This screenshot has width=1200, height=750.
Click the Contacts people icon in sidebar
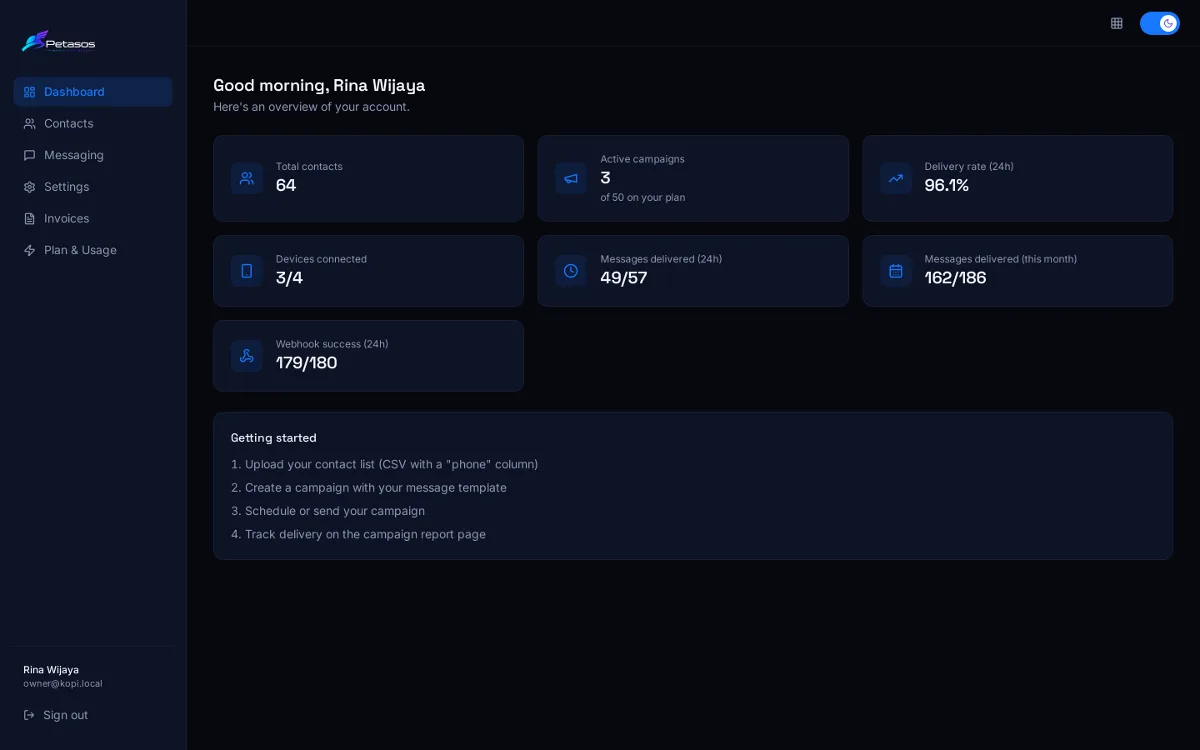tap(30, 124)
